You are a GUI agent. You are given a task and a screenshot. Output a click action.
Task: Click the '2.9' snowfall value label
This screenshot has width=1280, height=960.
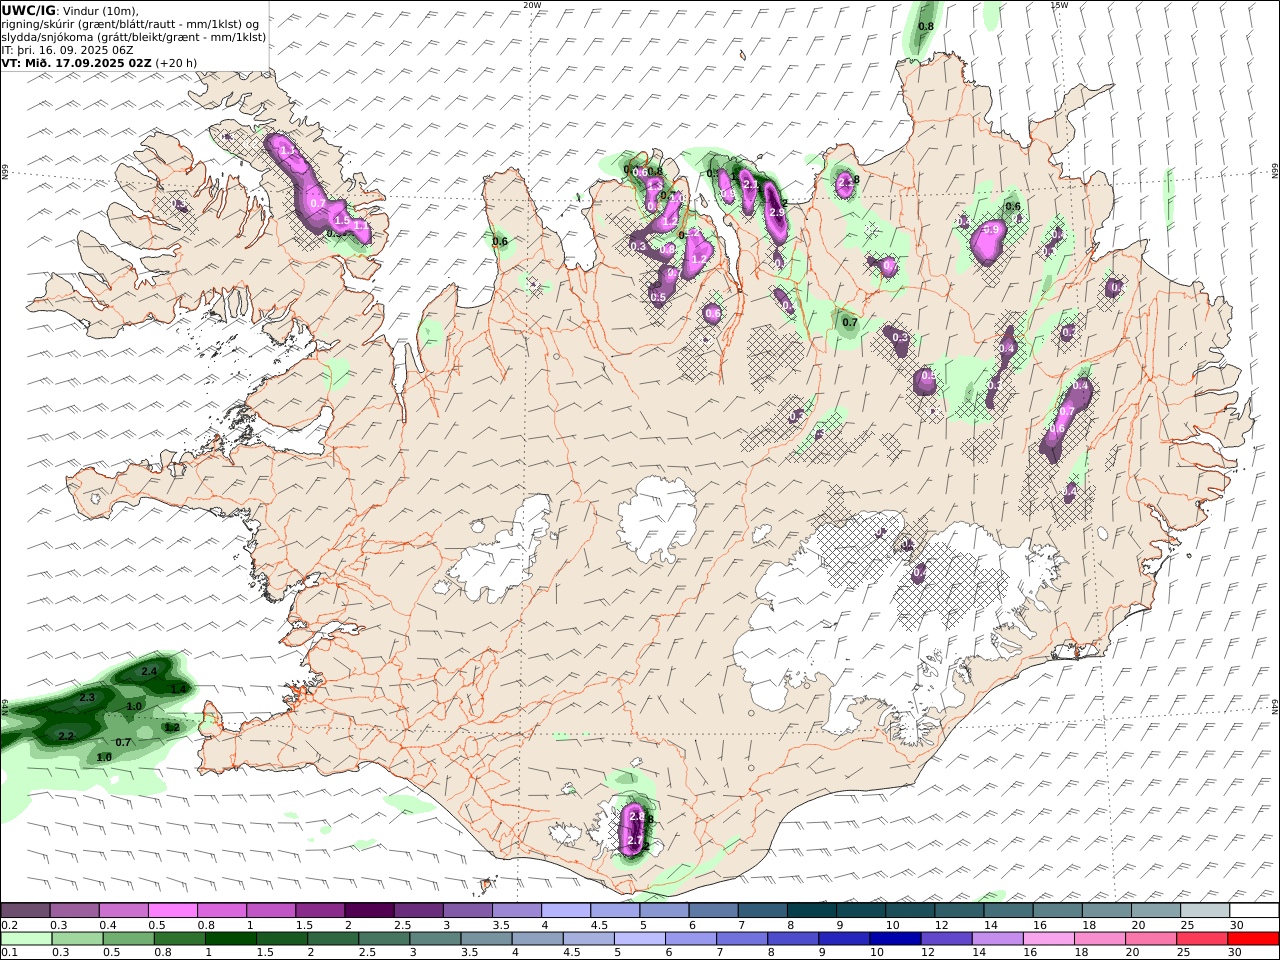pos(777,213)
